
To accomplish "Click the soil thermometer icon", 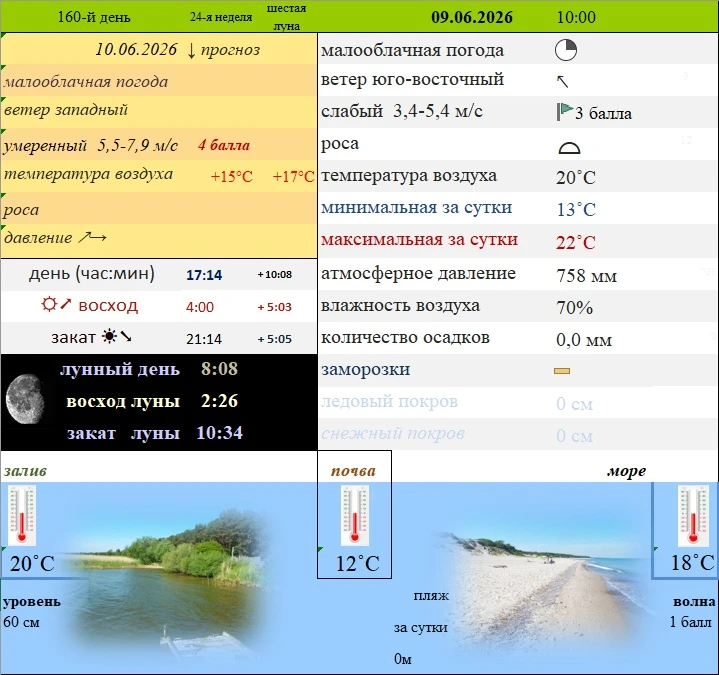I will point(354,515).
